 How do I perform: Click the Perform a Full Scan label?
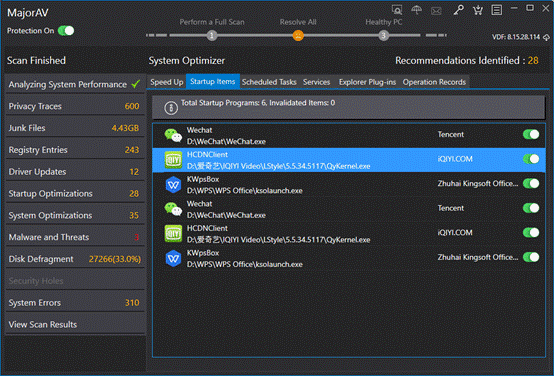pos(212,22)
